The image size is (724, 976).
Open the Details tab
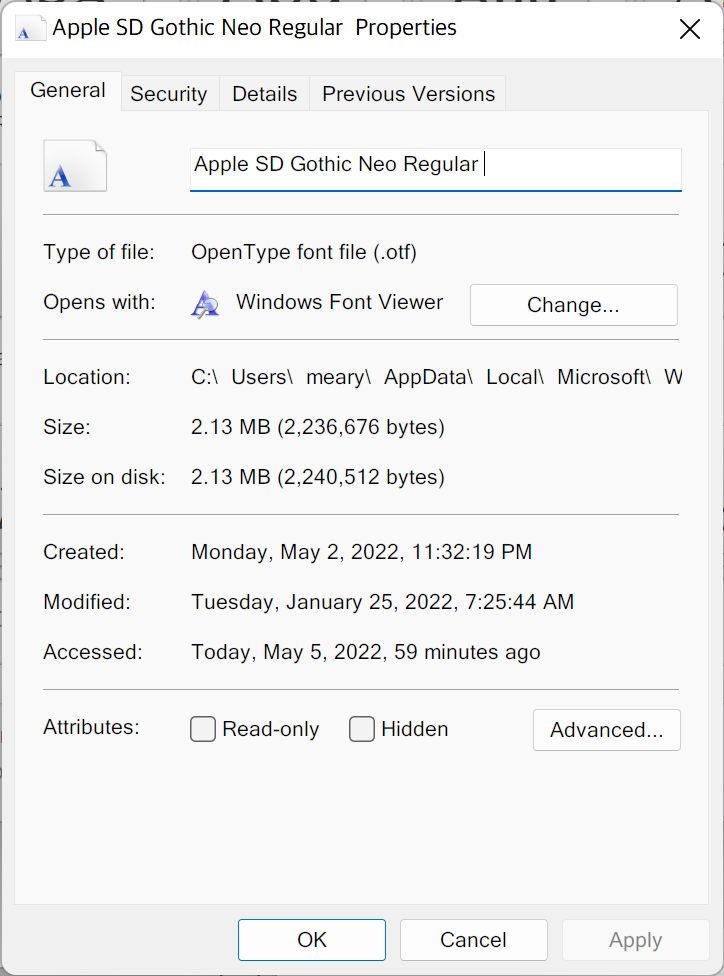coord(265,94)
